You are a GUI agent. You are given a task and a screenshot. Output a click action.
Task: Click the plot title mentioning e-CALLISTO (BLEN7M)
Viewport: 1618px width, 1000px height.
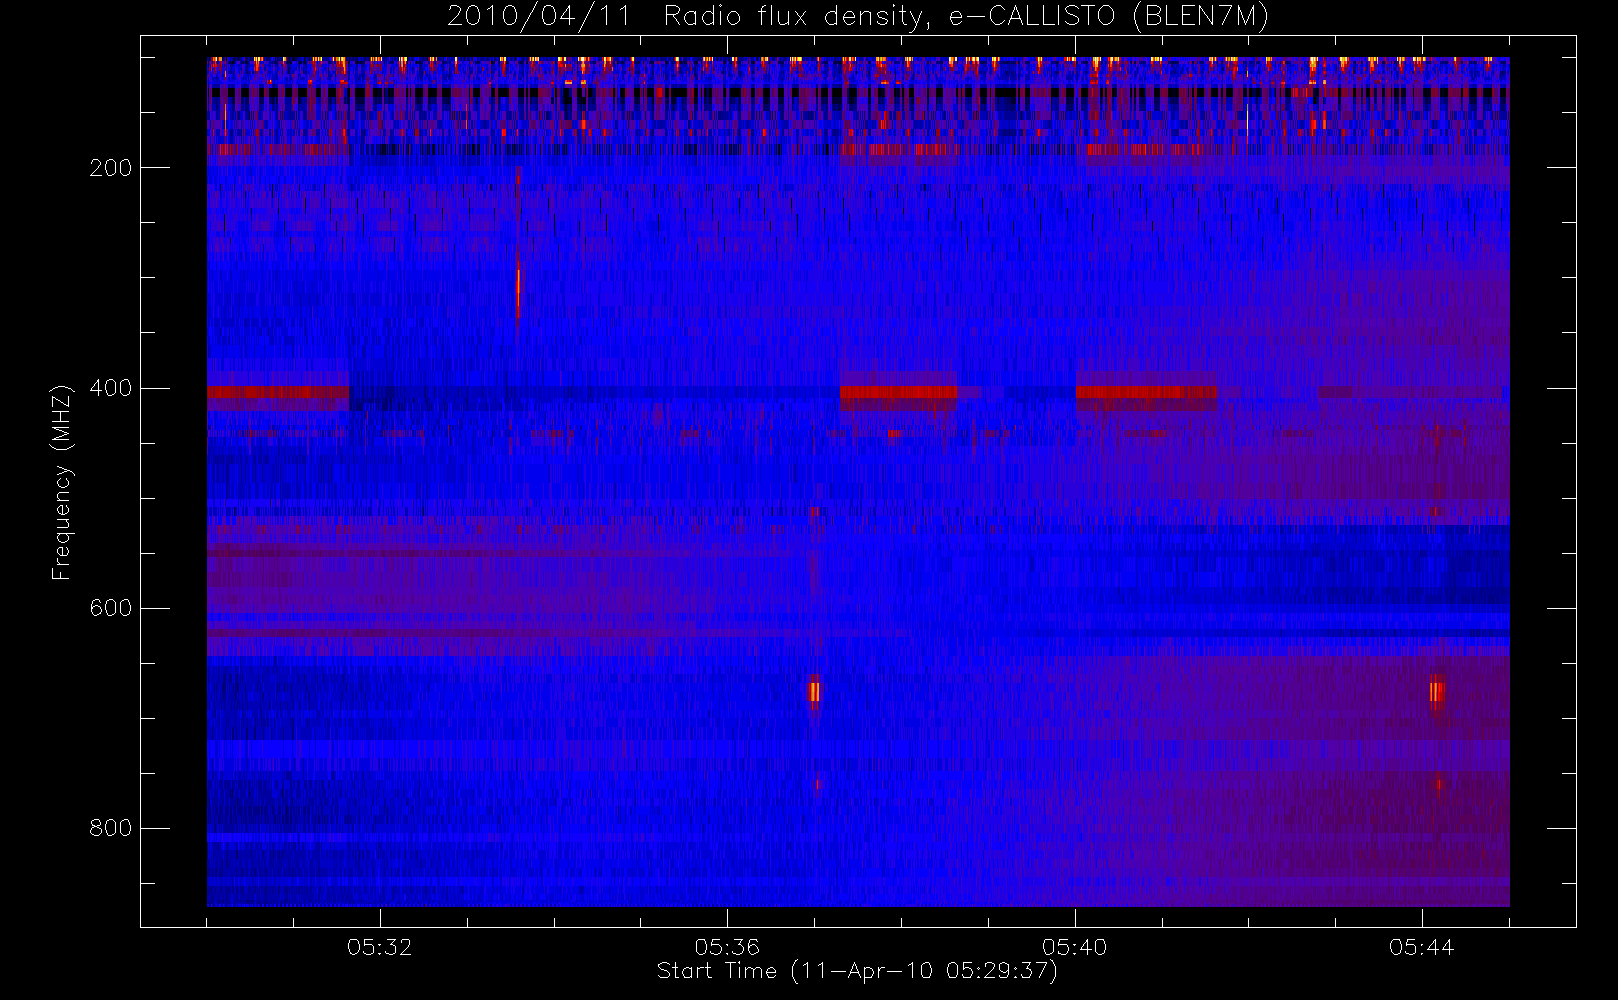tap(857, 16)
